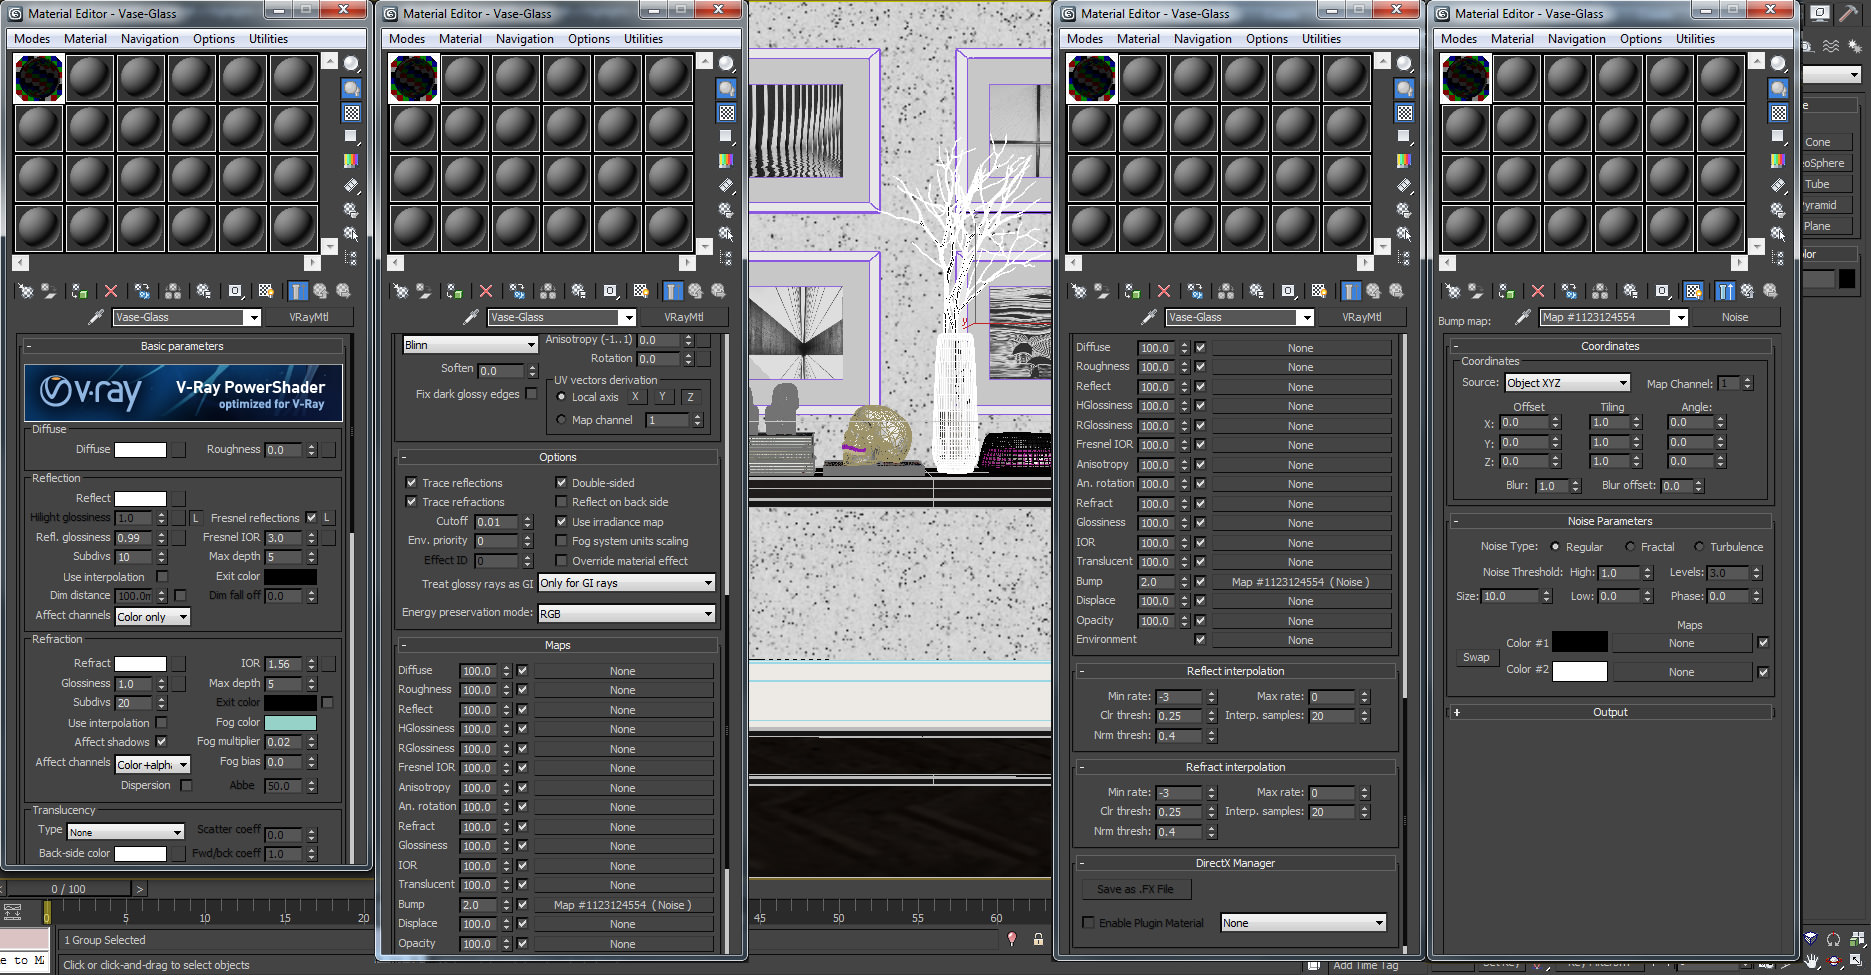Open Video Color Check in leftmost editor sidebar

352,160
